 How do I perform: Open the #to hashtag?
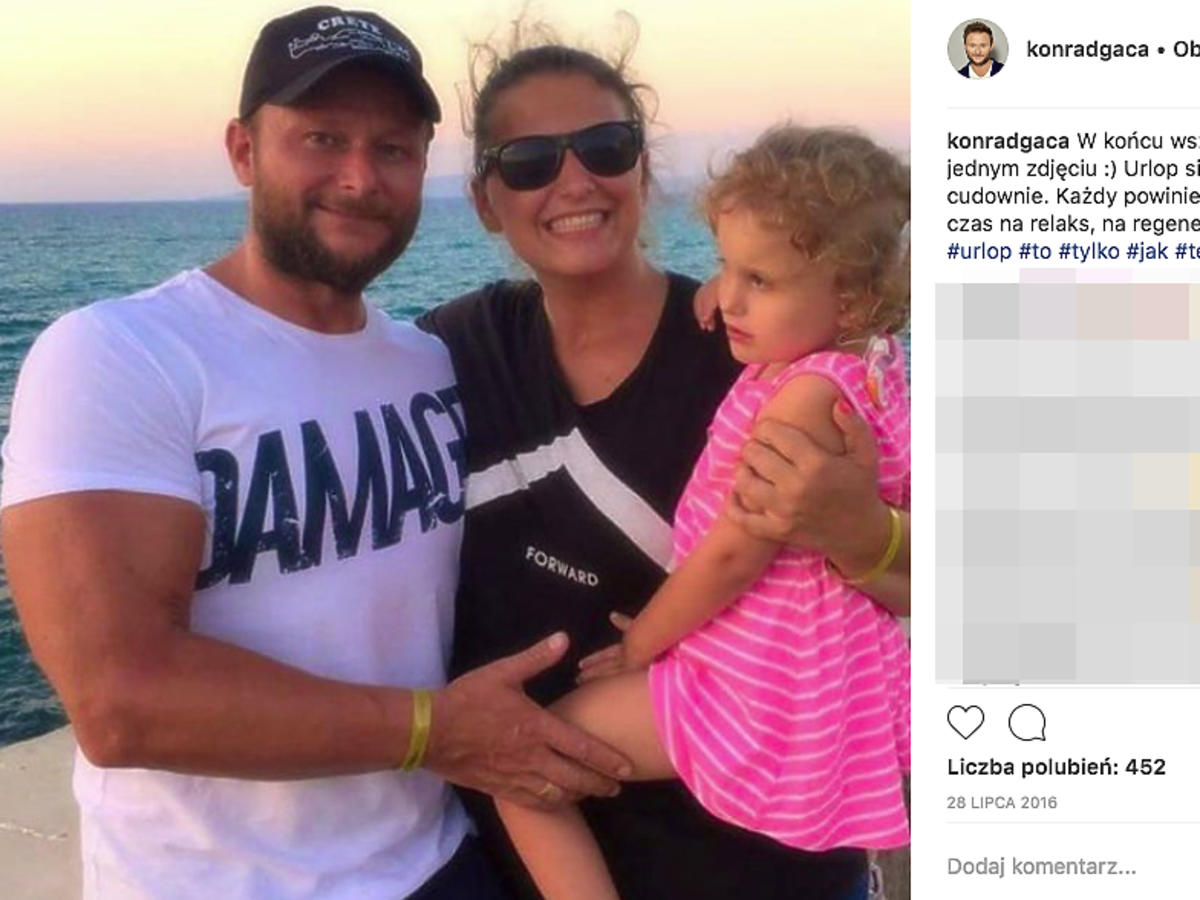click(1035, 251)
